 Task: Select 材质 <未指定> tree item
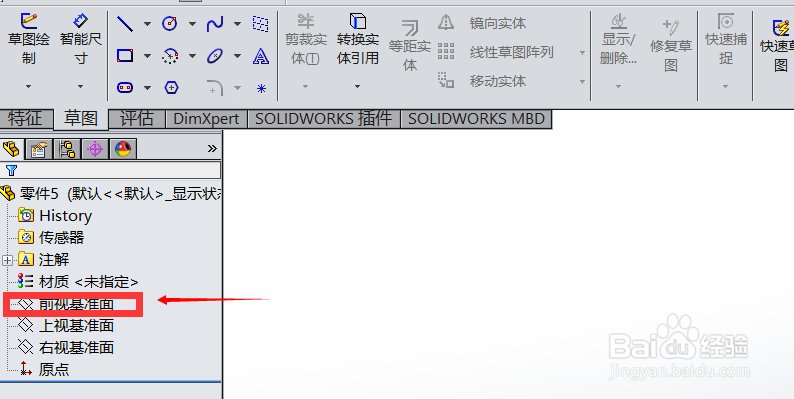coord(78,282)
